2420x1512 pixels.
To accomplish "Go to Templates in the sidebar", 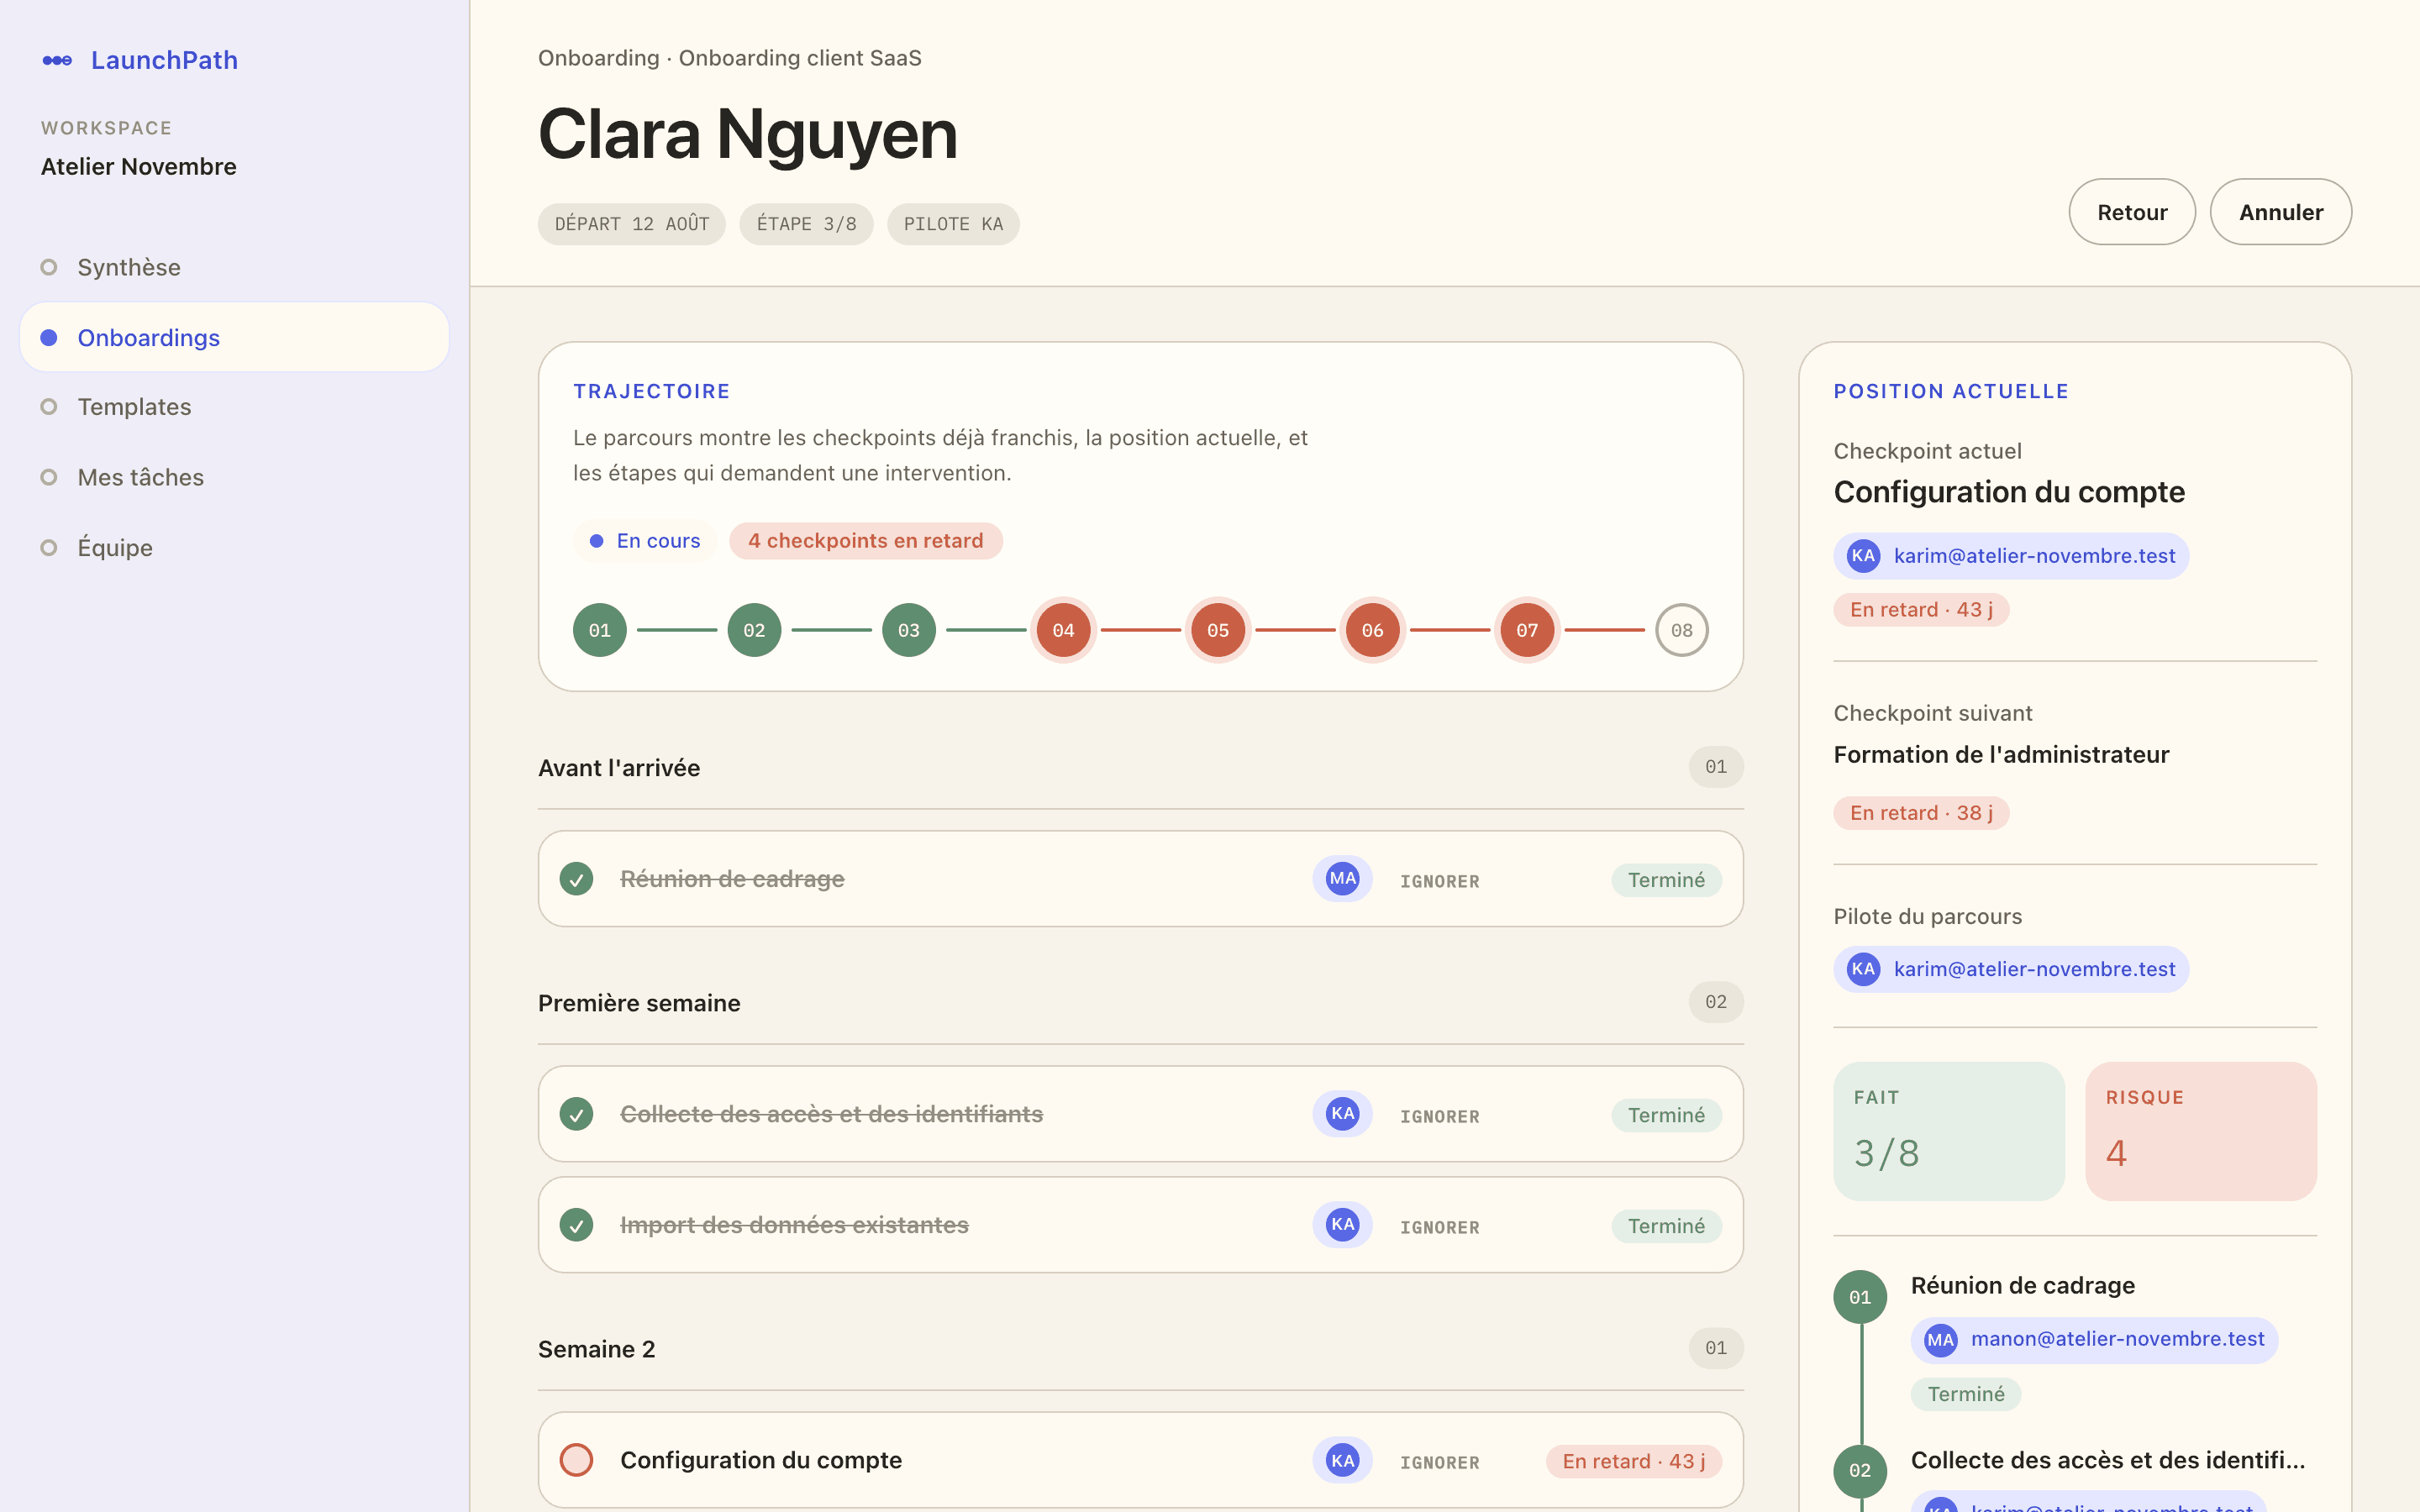I will click(235, 407).
